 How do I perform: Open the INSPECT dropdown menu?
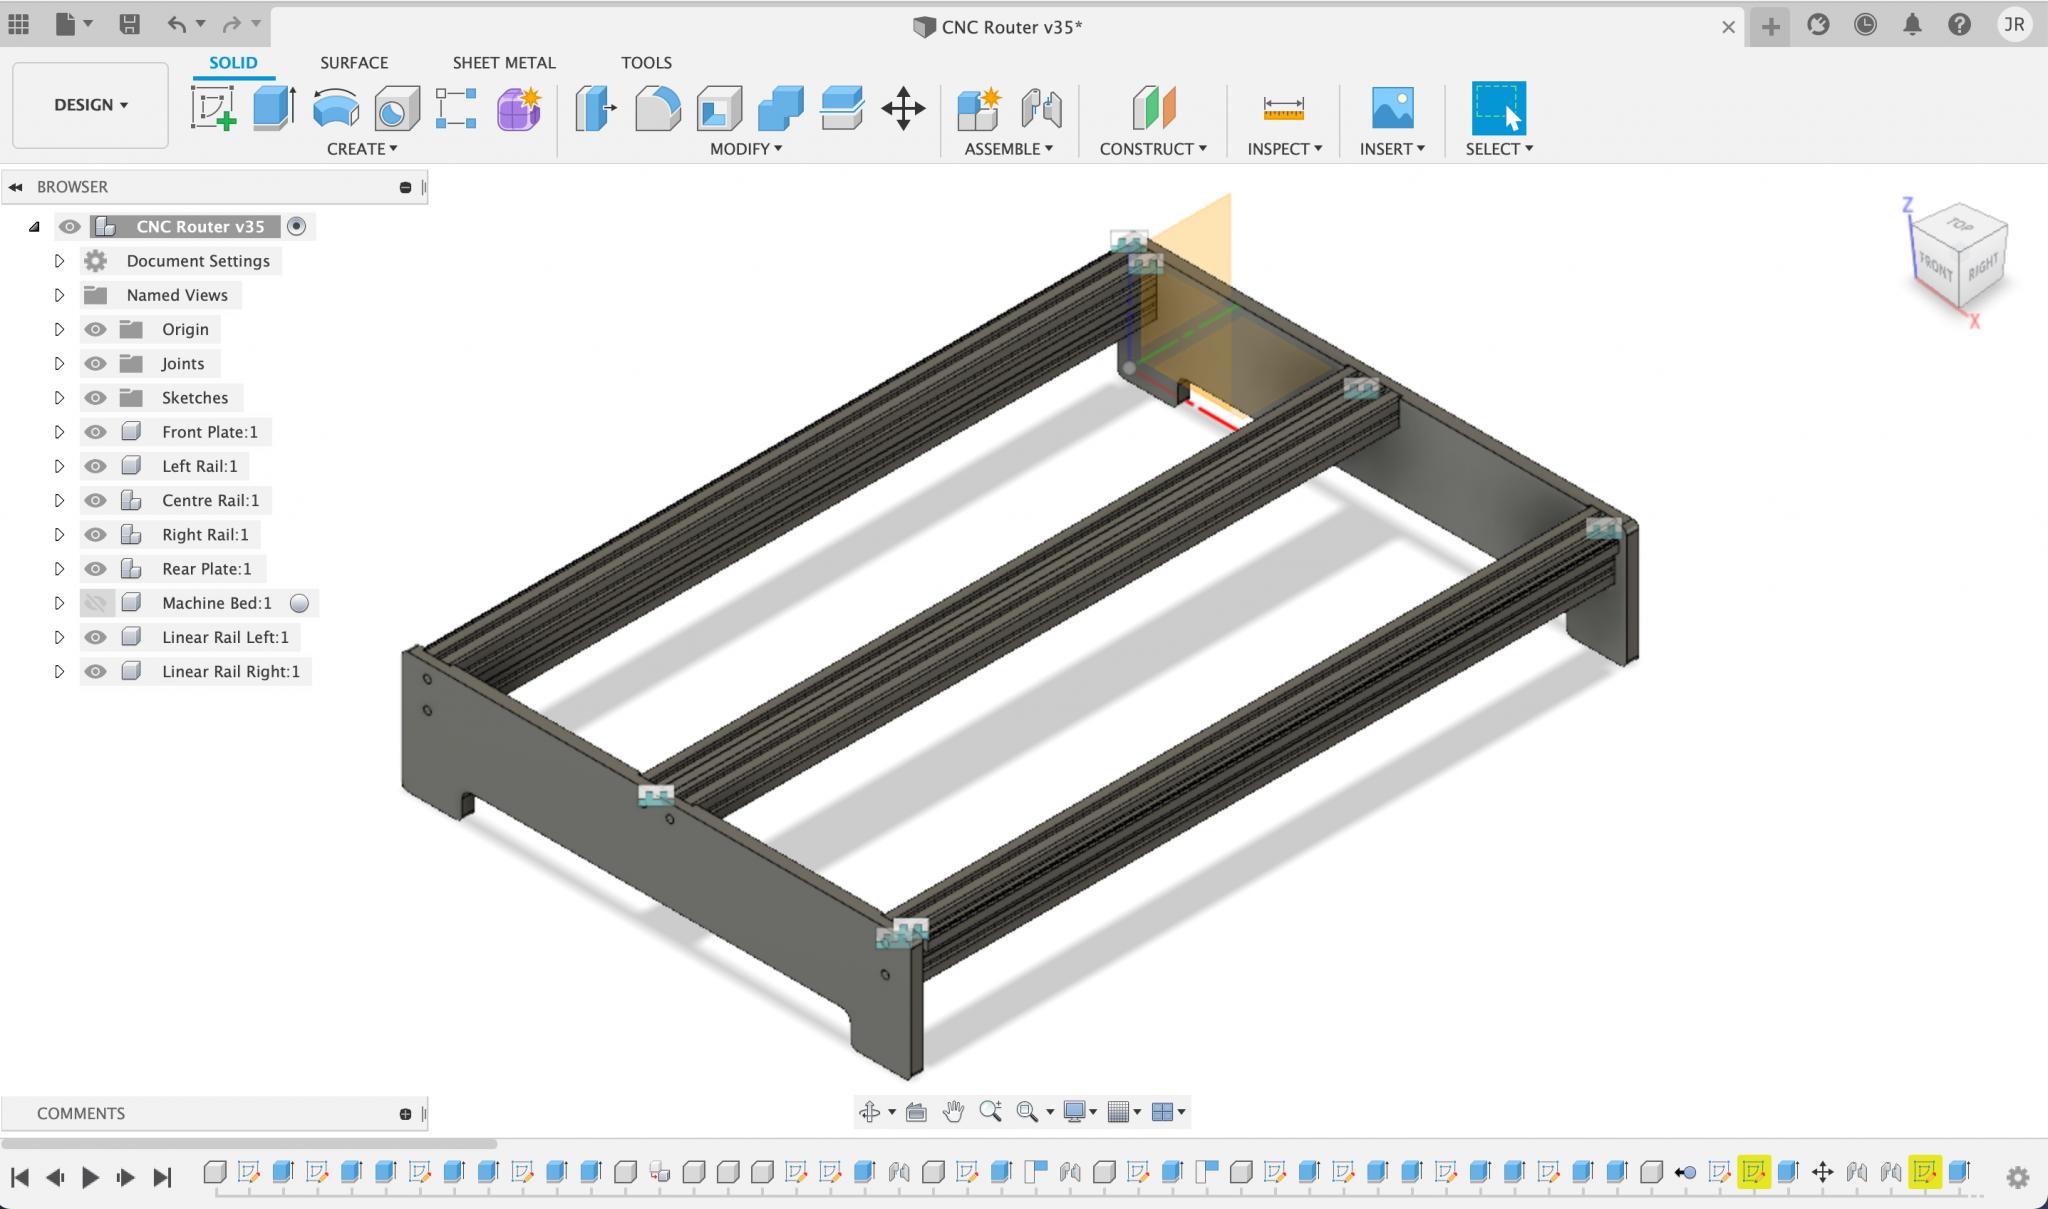pos(1284,148)
